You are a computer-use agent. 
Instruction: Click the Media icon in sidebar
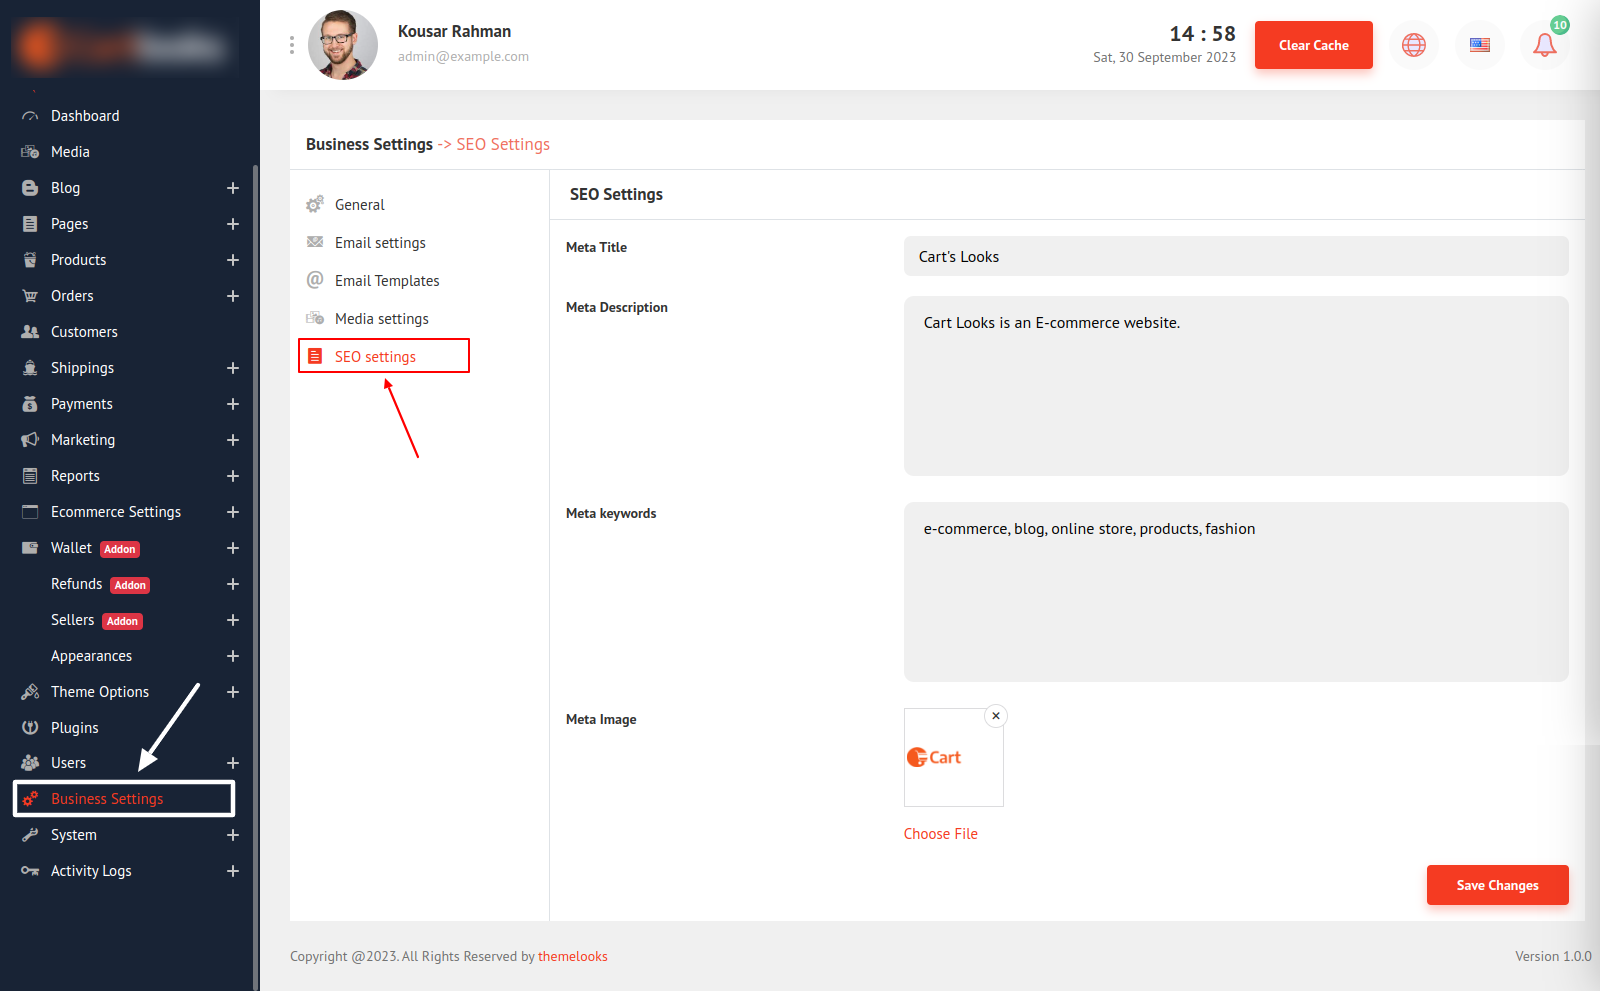(x=30, y=152)
